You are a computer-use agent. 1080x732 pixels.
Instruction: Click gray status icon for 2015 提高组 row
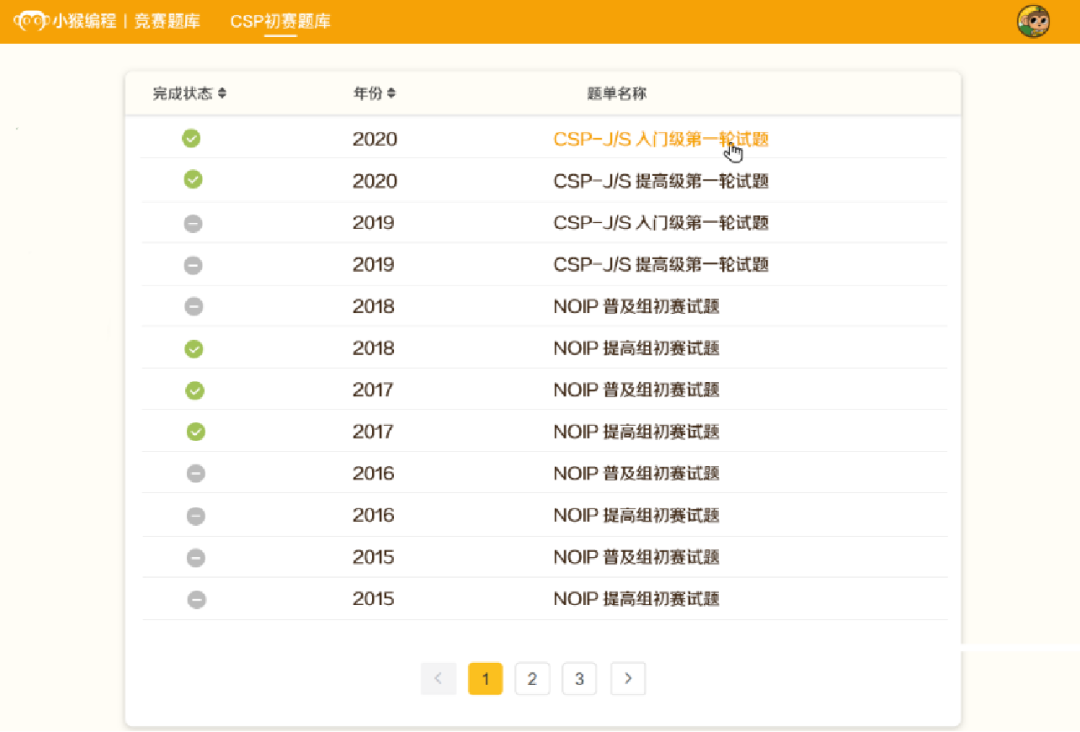point(197,599)
